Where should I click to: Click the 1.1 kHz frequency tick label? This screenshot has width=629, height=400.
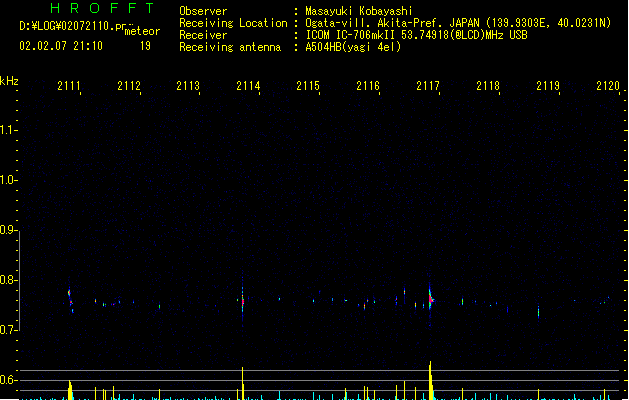click(7, 130)
